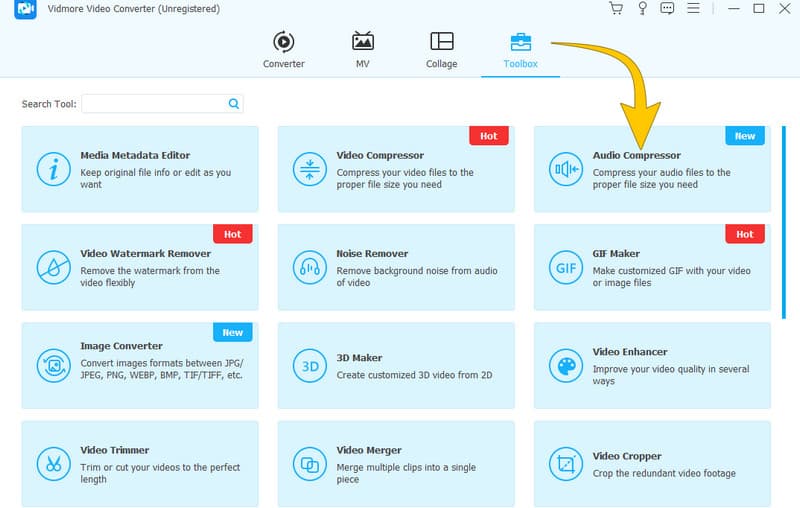Open the GIF Maker tool
Screen dimensions: 800x508
point(651,266)
